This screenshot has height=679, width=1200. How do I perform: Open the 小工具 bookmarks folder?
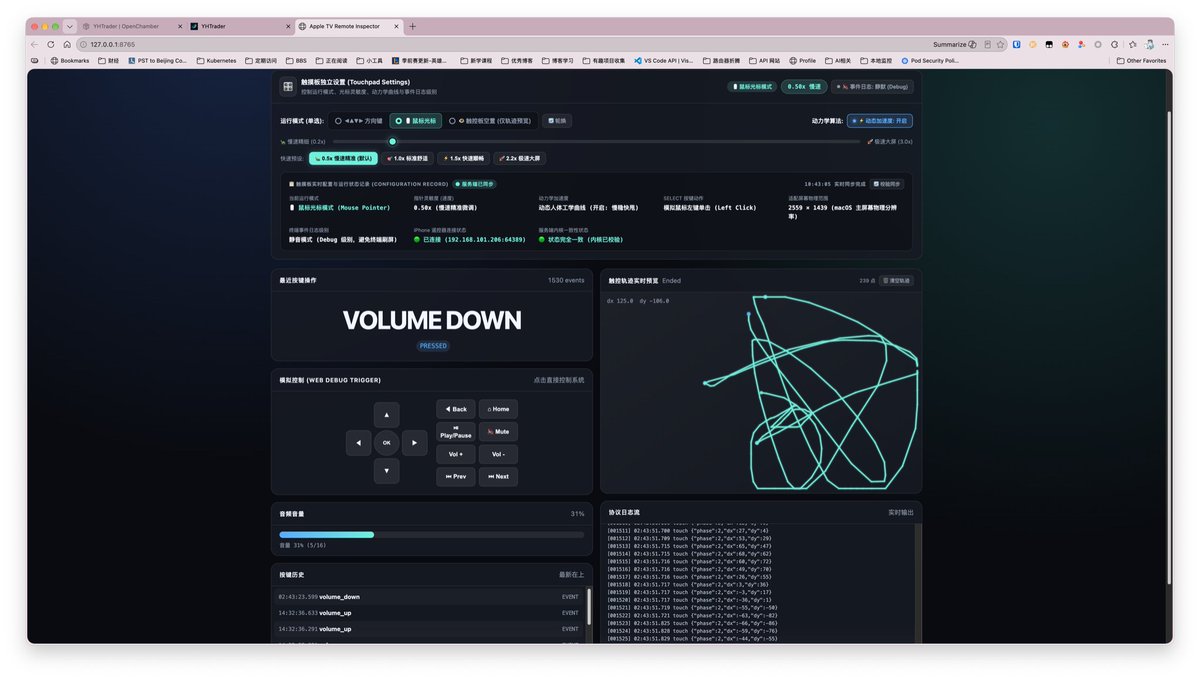[370, 60]
